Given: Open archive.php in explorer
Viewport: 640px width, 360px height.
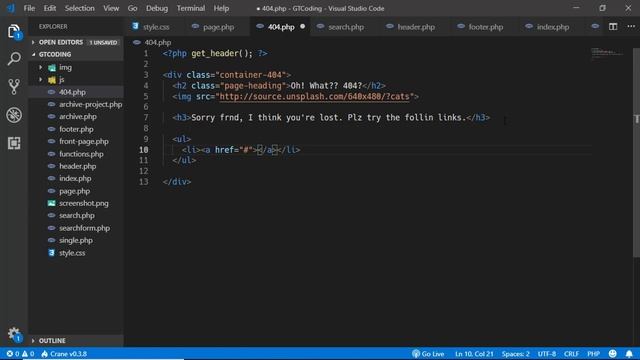Looking at the screenshot, I should click(78, 116).
